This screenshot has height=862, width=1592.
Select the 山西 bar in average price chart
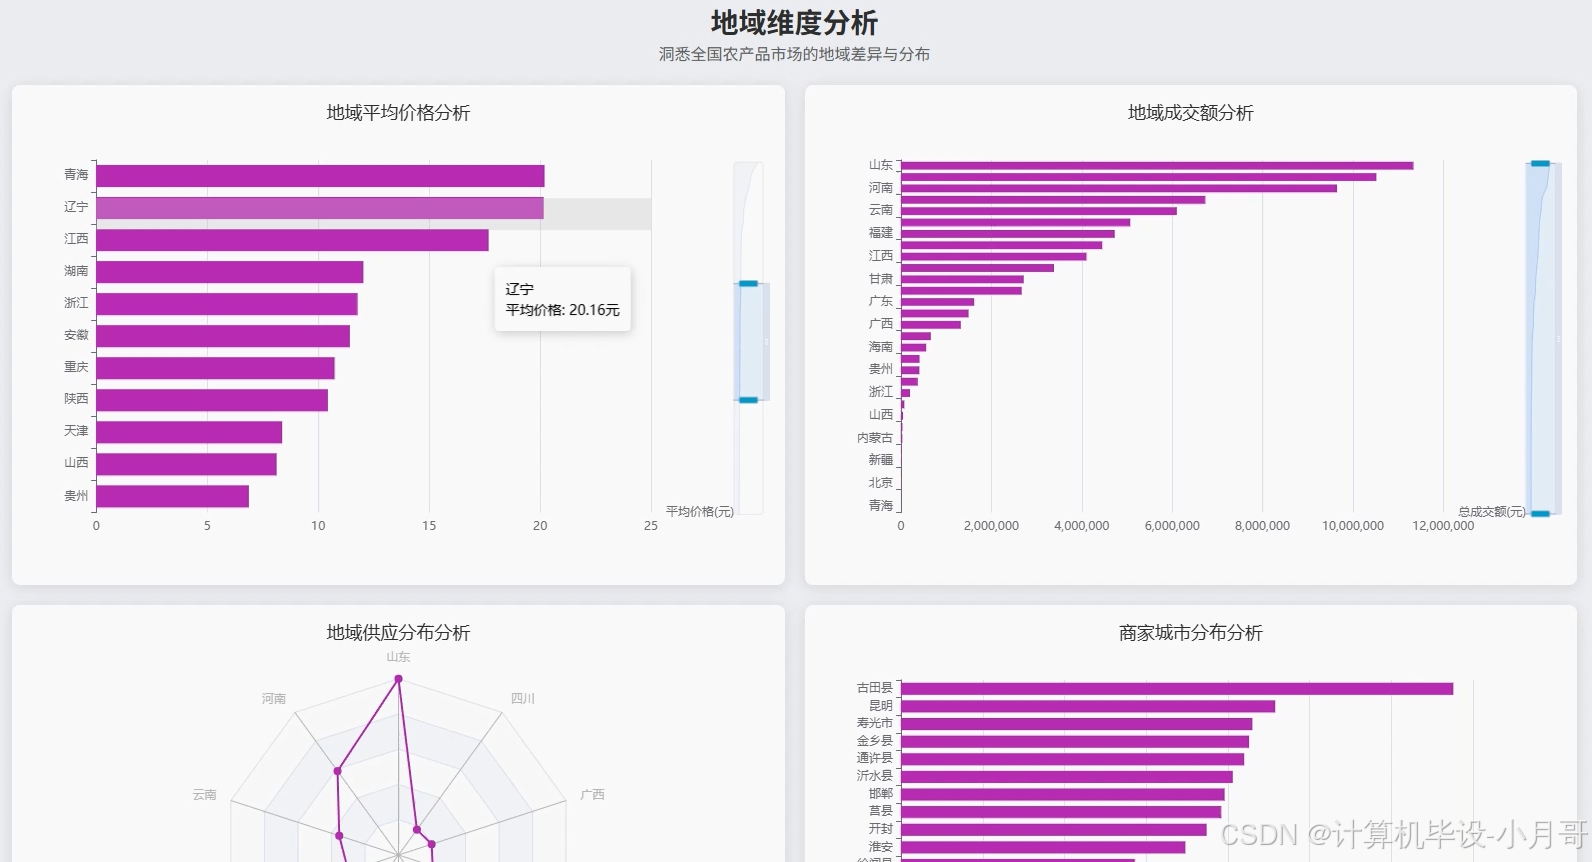pos(187,464)
